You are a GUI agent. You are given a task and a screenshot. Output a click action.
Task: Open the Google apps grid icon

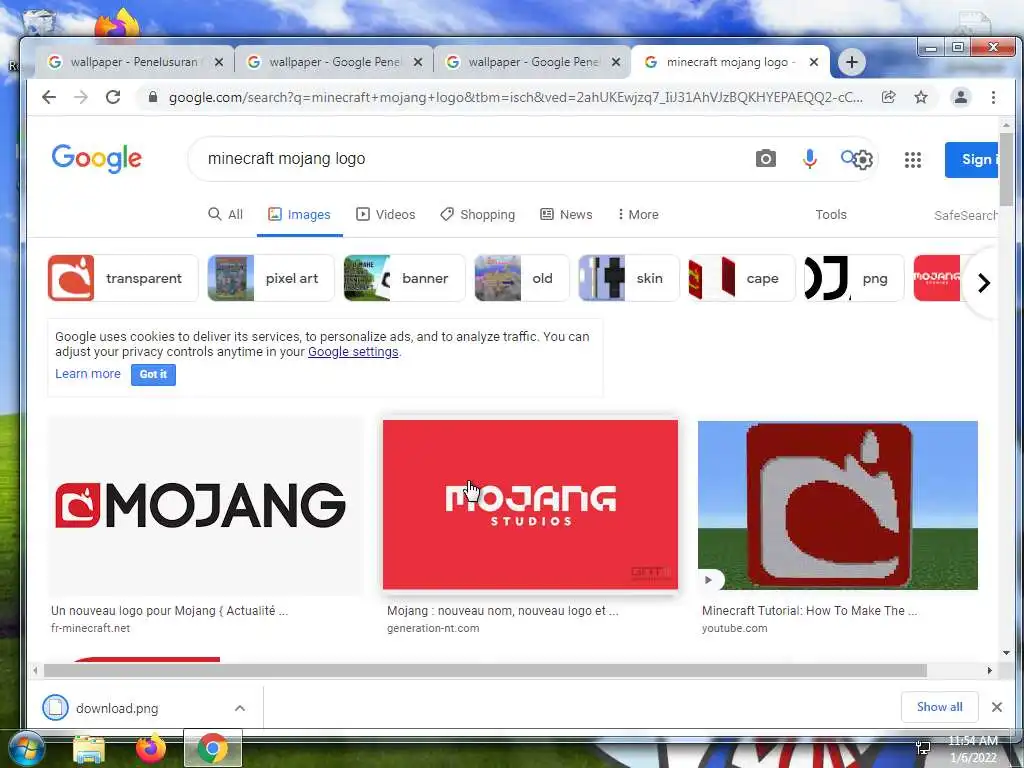click(x=912, y=159)
